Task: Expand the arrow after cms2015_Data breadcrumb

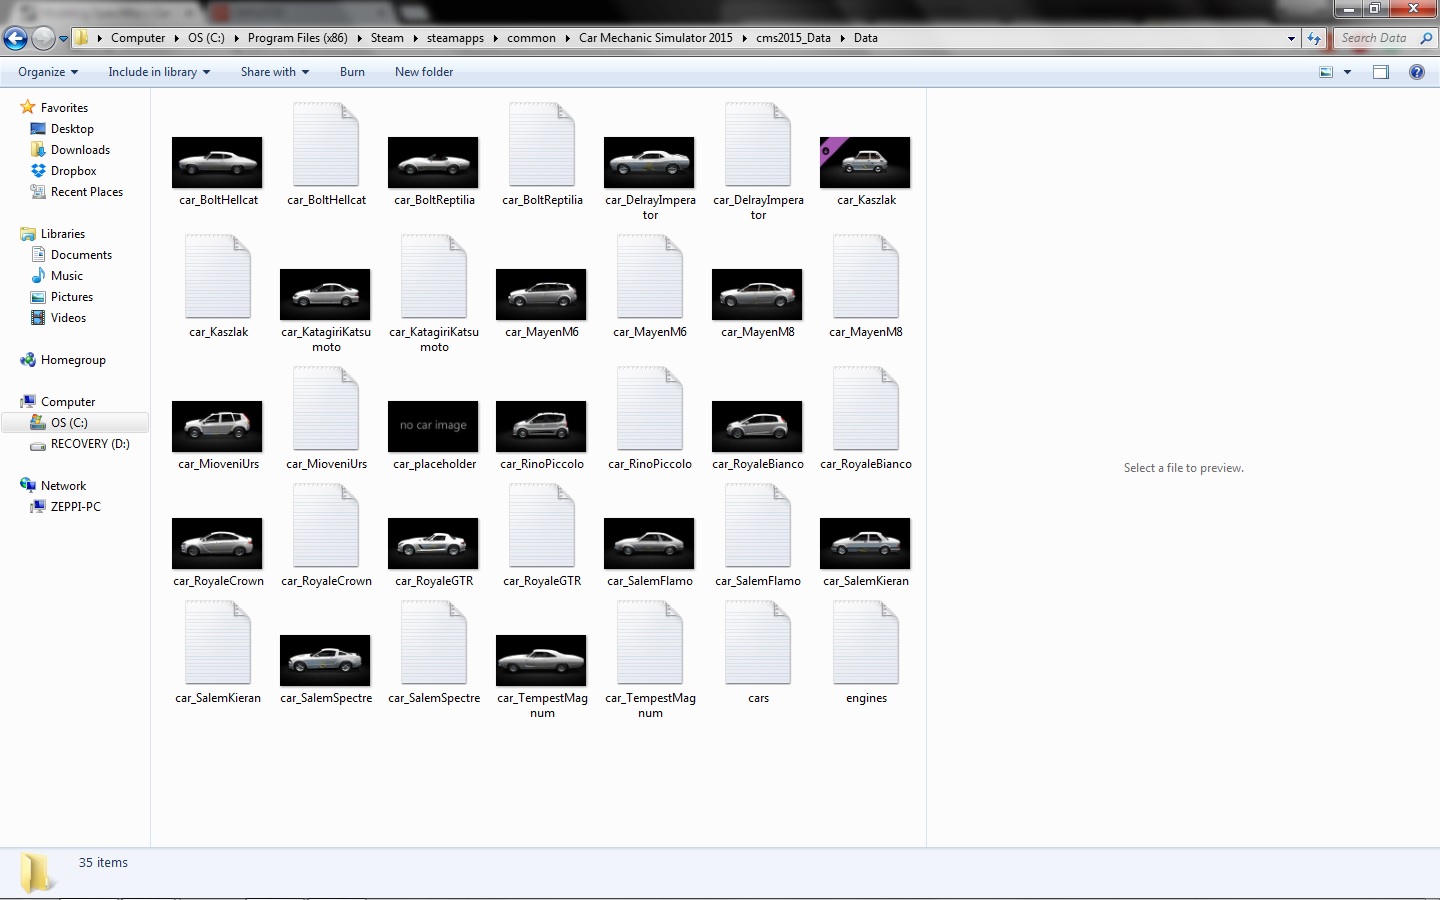Action: (842, 38)
